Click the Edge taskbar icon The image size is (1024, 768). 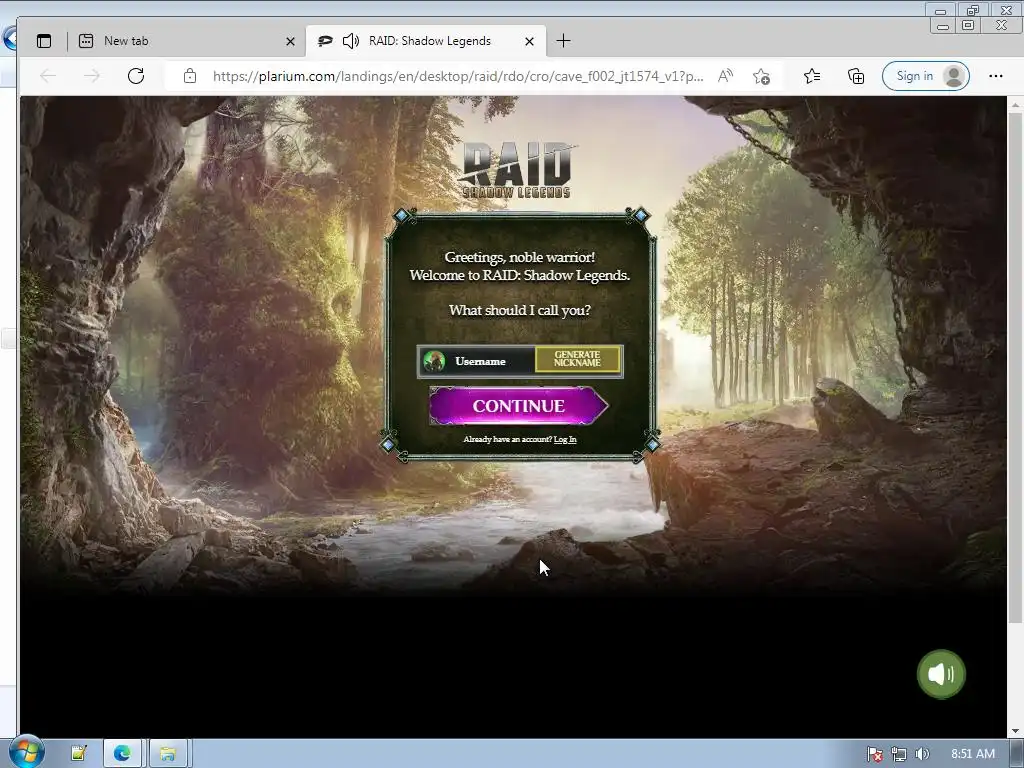pos(122,754)
